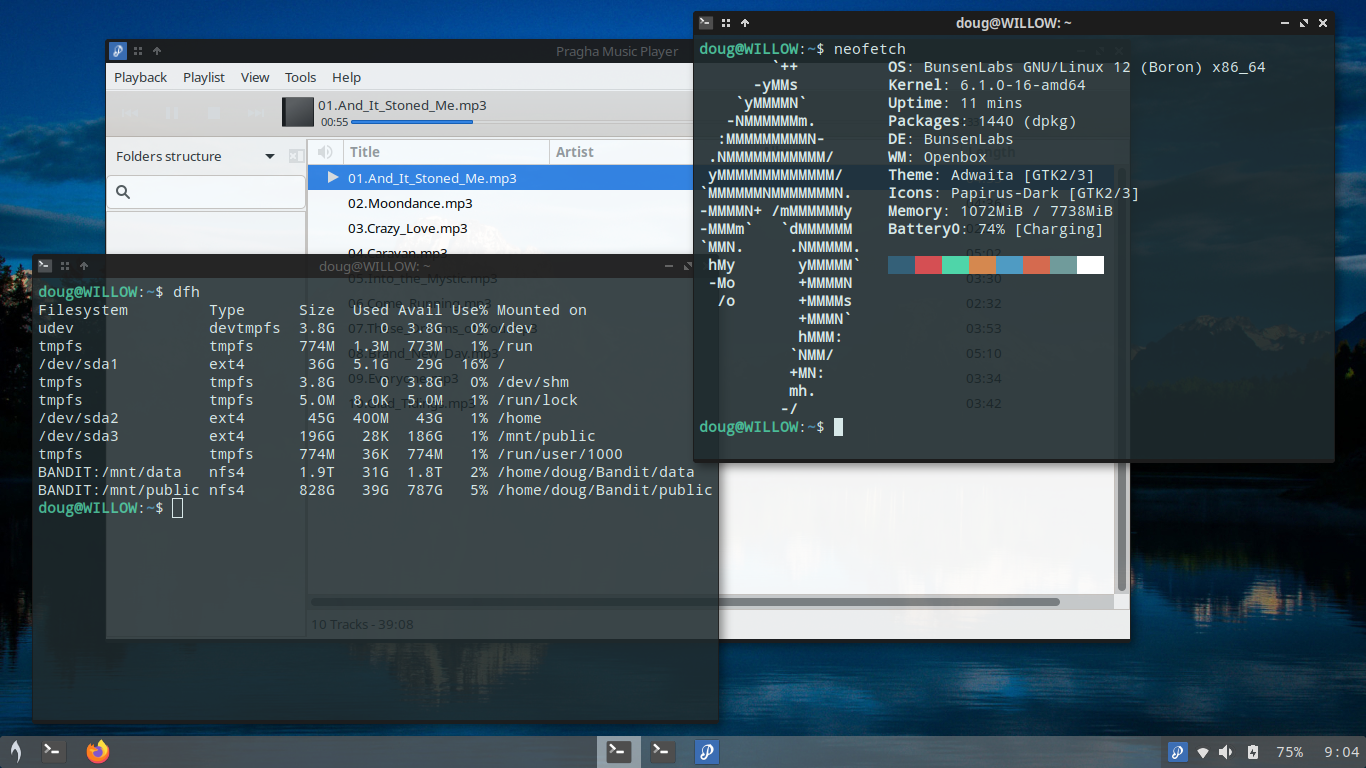Click Pragha previous track button

coord(131,114)
